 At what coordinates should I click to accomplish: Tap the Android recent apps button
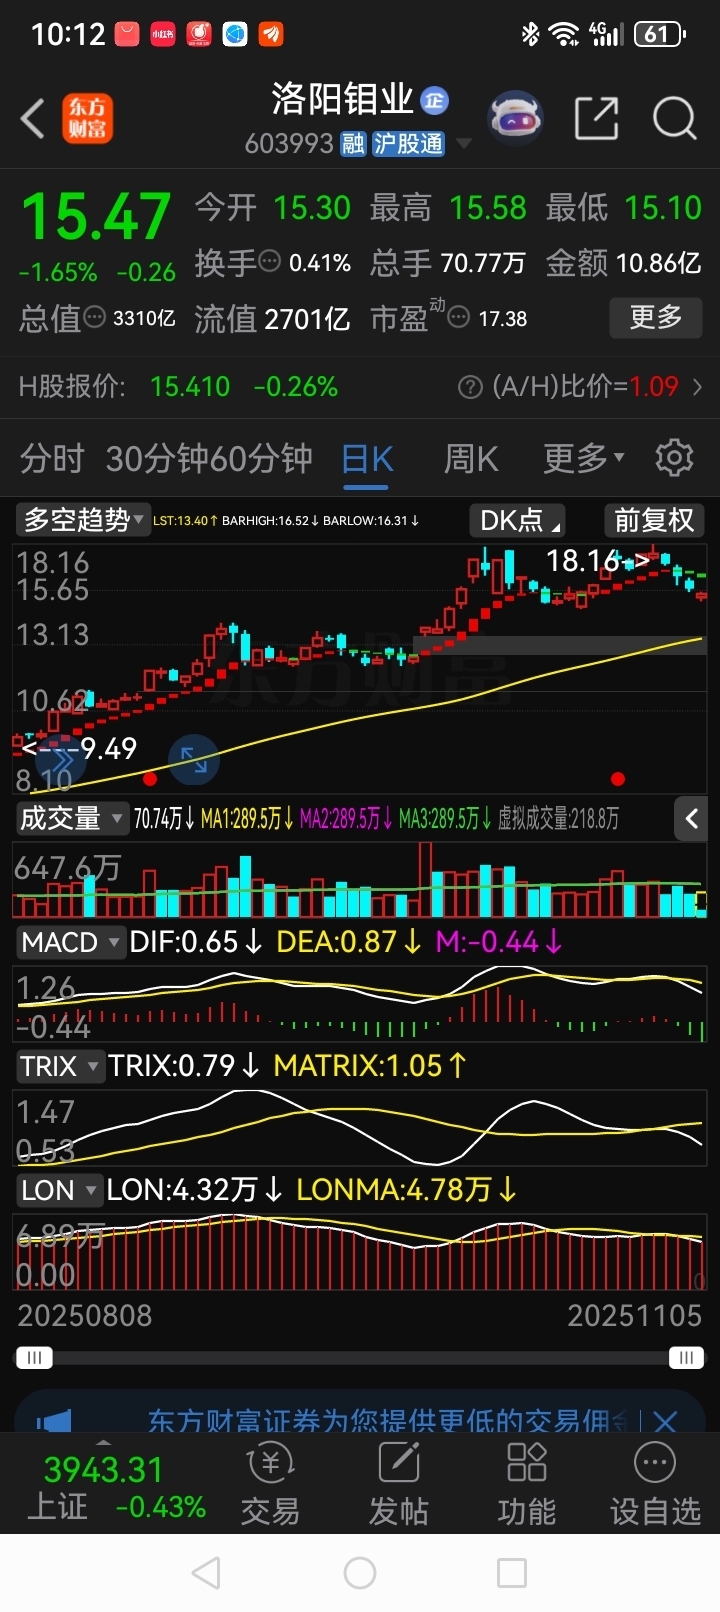click(512, 1573)
